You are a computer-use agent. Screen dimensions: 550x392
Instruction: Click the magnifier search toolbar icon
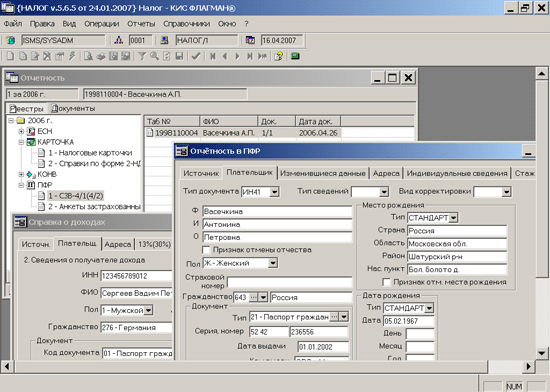[x=154, y=56]
